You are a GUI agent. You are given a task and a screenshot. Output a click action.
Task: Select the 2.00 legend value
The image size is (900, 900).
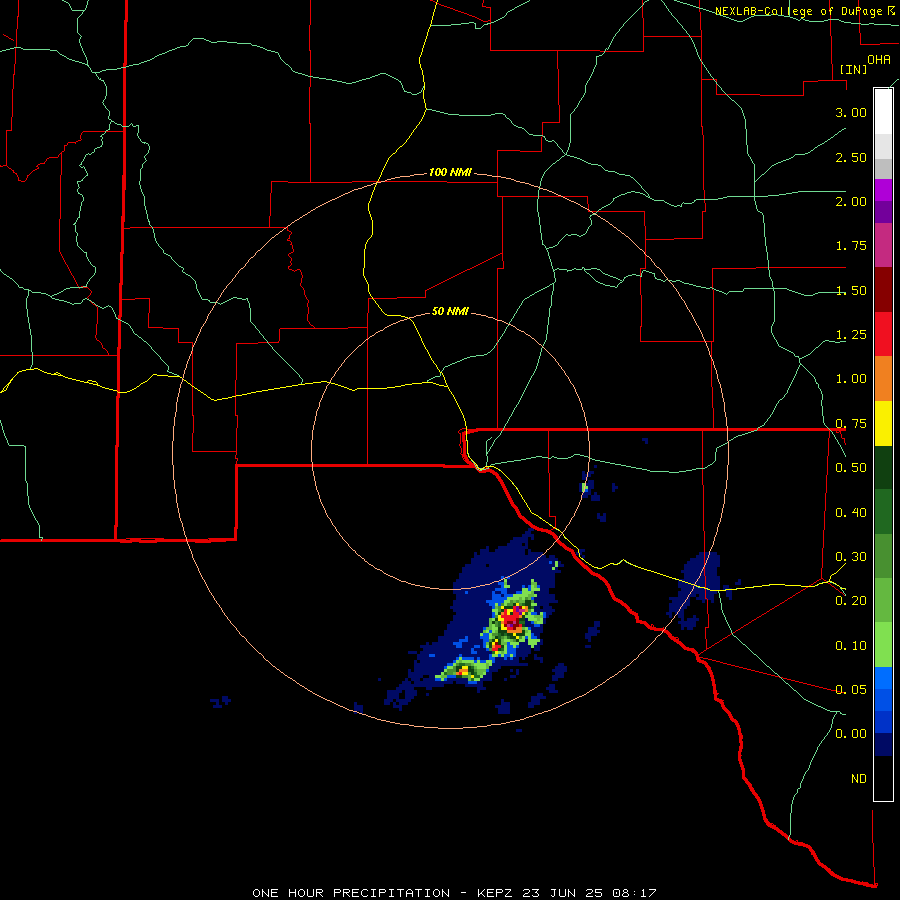pyautogui.click(x=851, y=201)
